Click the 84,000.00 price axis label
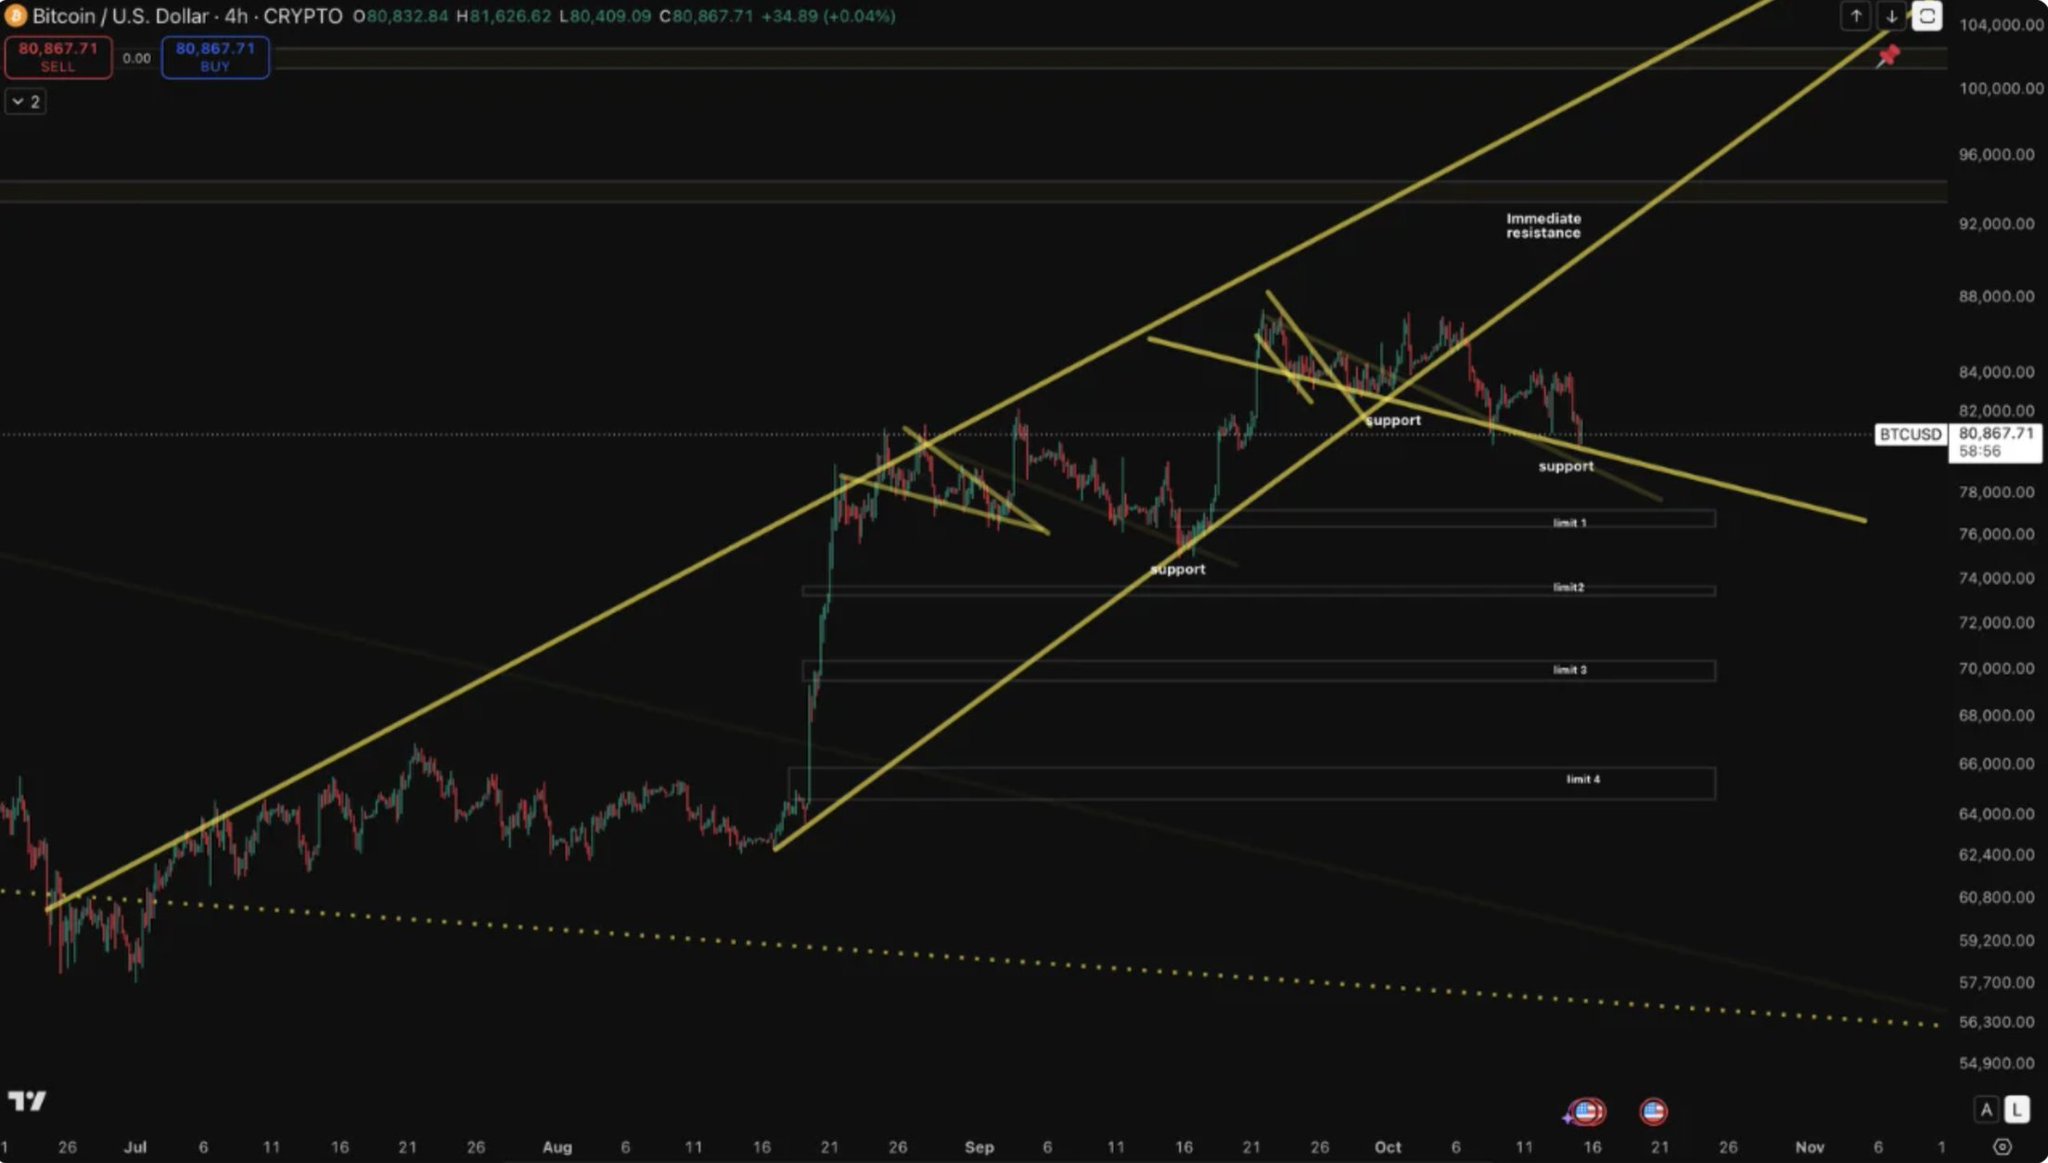2048x1163 pixels. click(1996, 372)
